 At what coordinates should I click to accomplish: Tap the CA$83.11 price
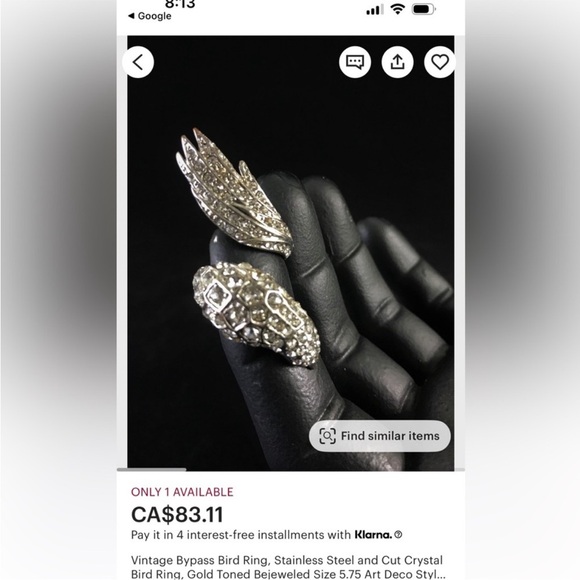tap(177, 514)
